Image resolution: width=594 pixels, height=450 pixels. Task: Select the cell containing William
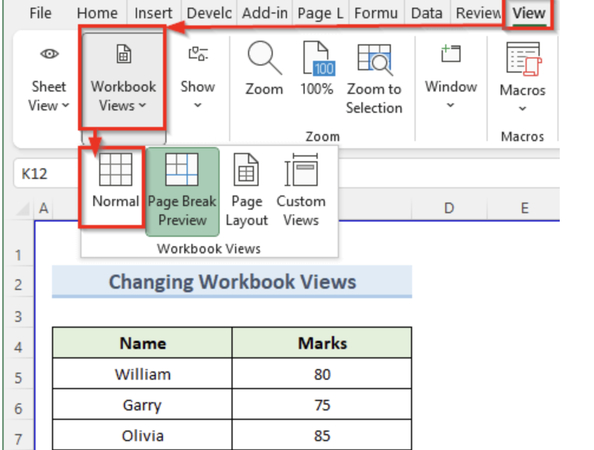(x=142, y=374)
